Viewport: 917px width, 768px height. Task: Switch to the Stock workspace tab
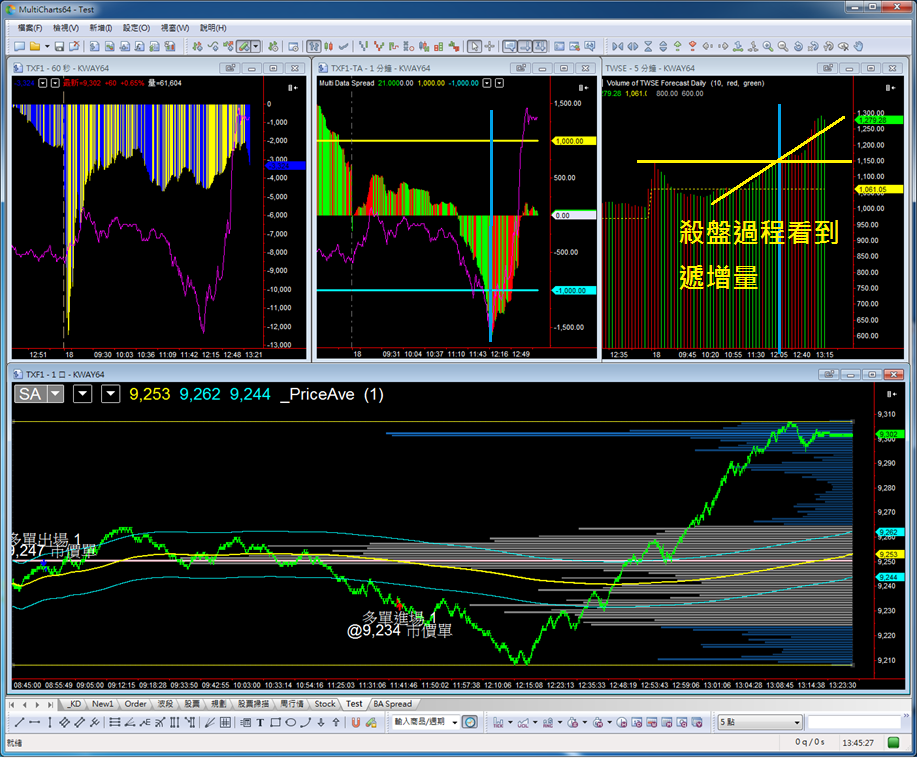pos(325,704)
